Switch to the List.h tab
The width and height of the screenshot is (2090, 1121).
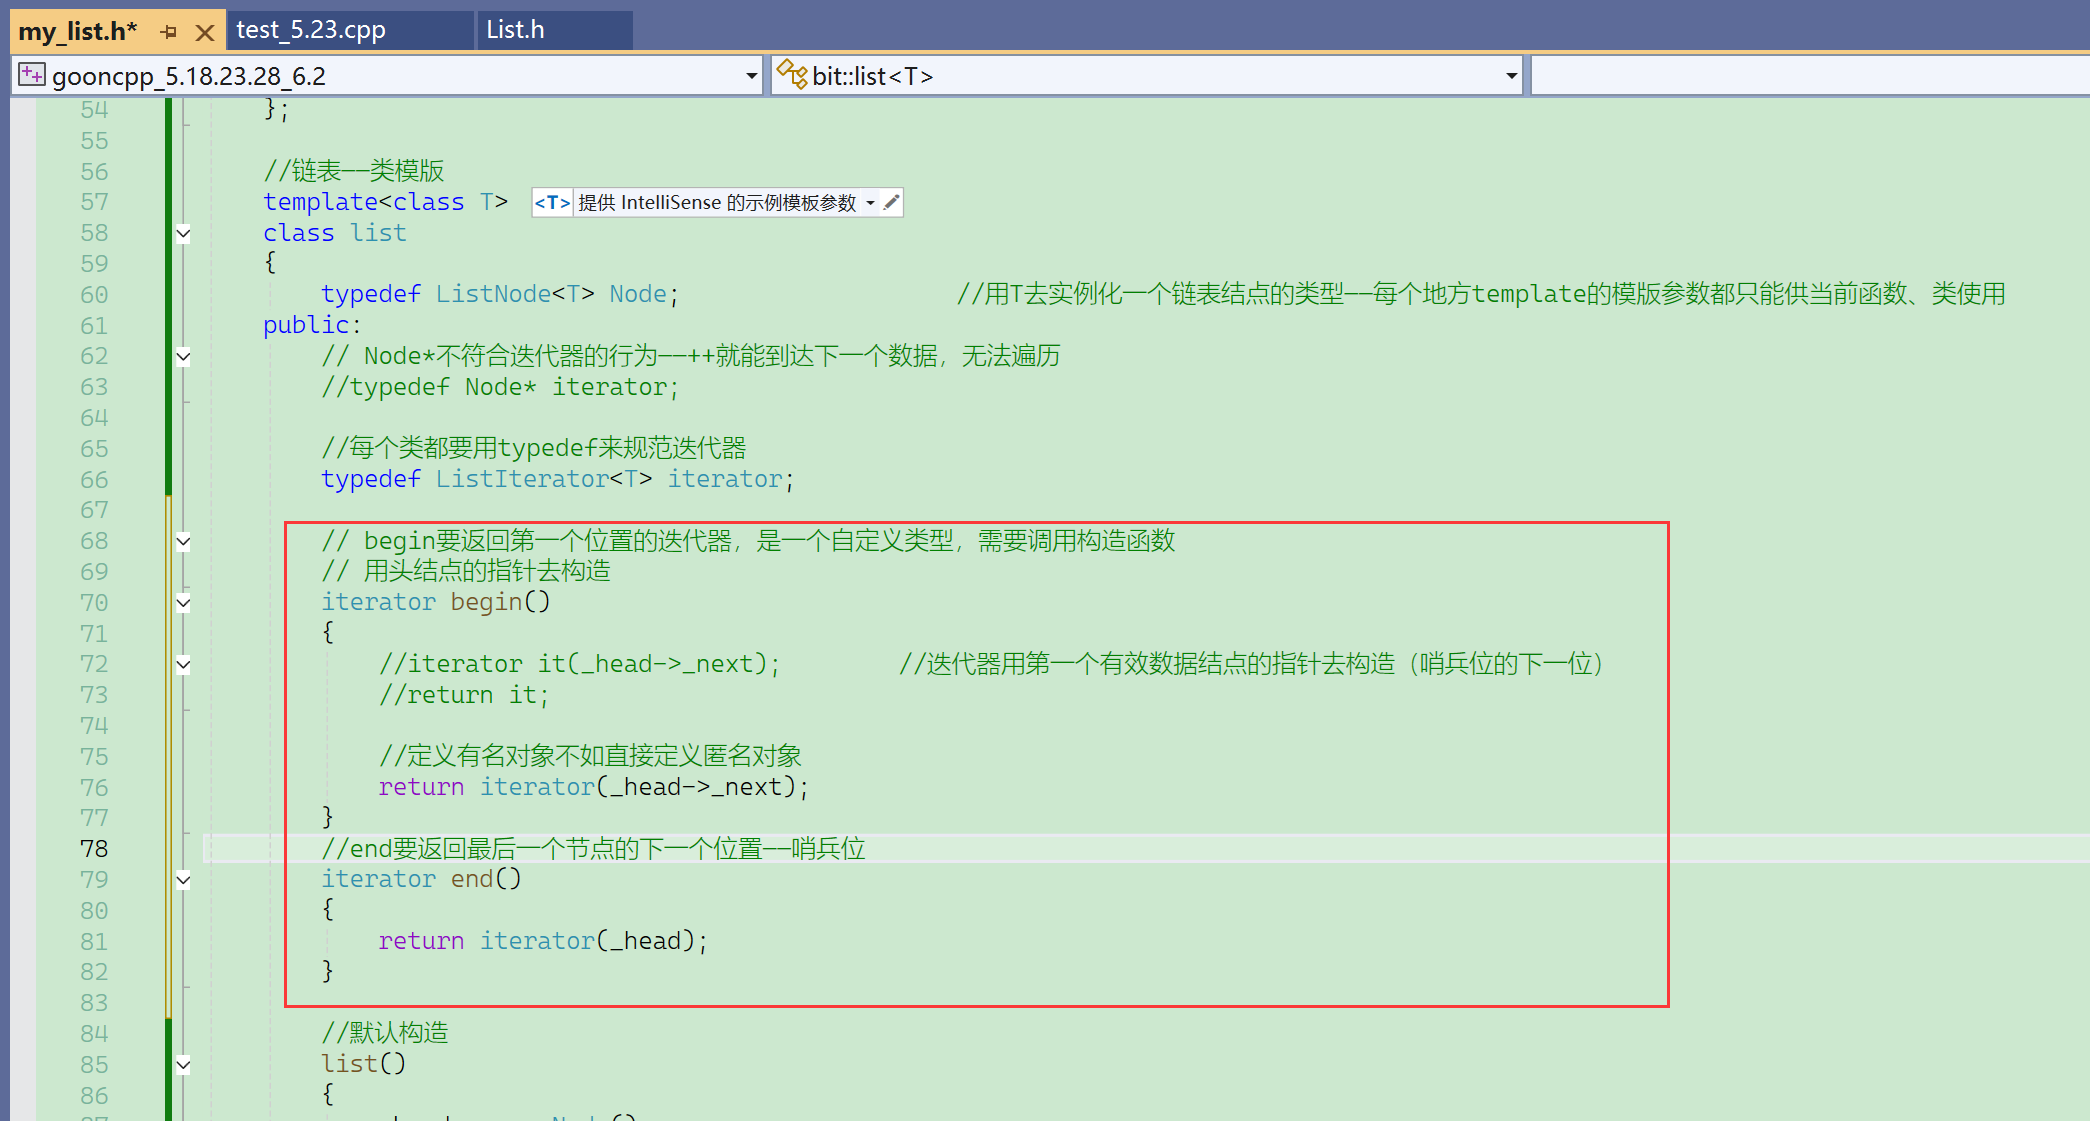(x=515, y=30)
